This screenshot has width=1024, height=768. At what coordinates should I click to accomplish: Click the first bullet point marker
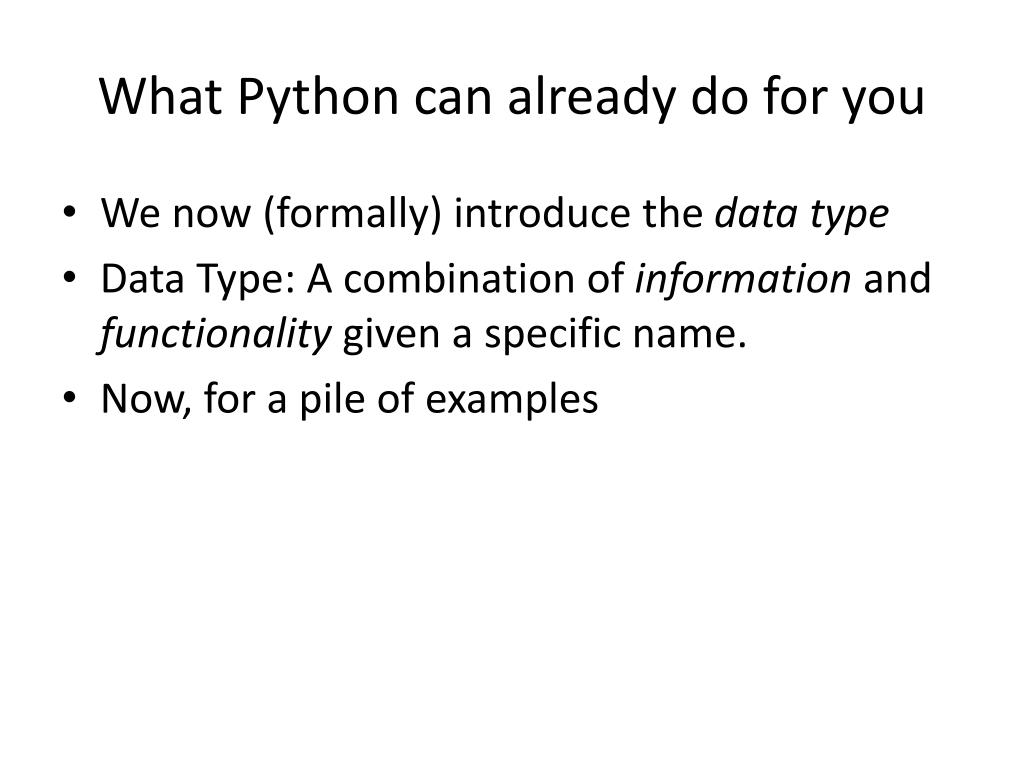click(69, 212)
